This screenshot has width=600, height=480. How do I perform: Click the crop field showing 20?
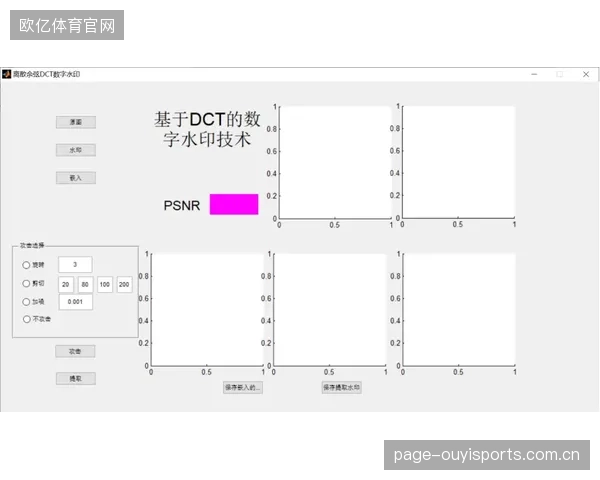click(x=66, y=284)
